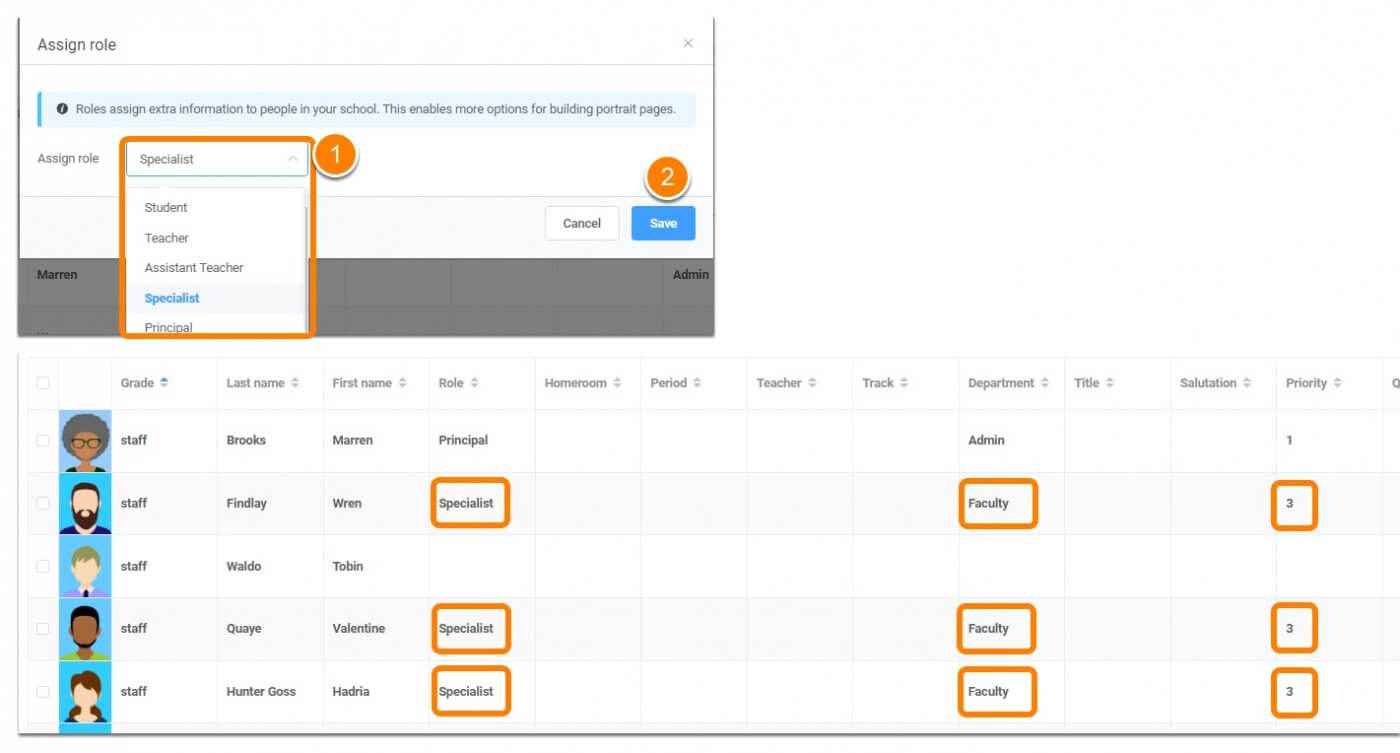1400x753 pixels.
Task: Open the Assign role dropdown showing Specialist
Action: 217,159
